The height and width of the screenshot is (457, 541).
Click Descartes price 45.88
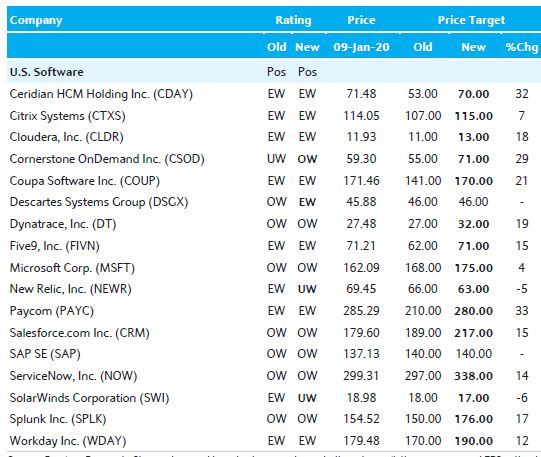point(361,202)
